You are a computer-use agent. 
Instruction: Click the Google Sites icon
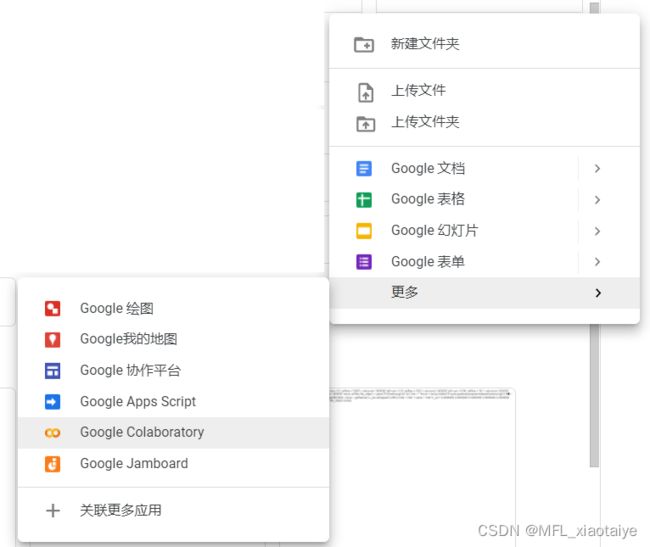click(x=53, y=370)
